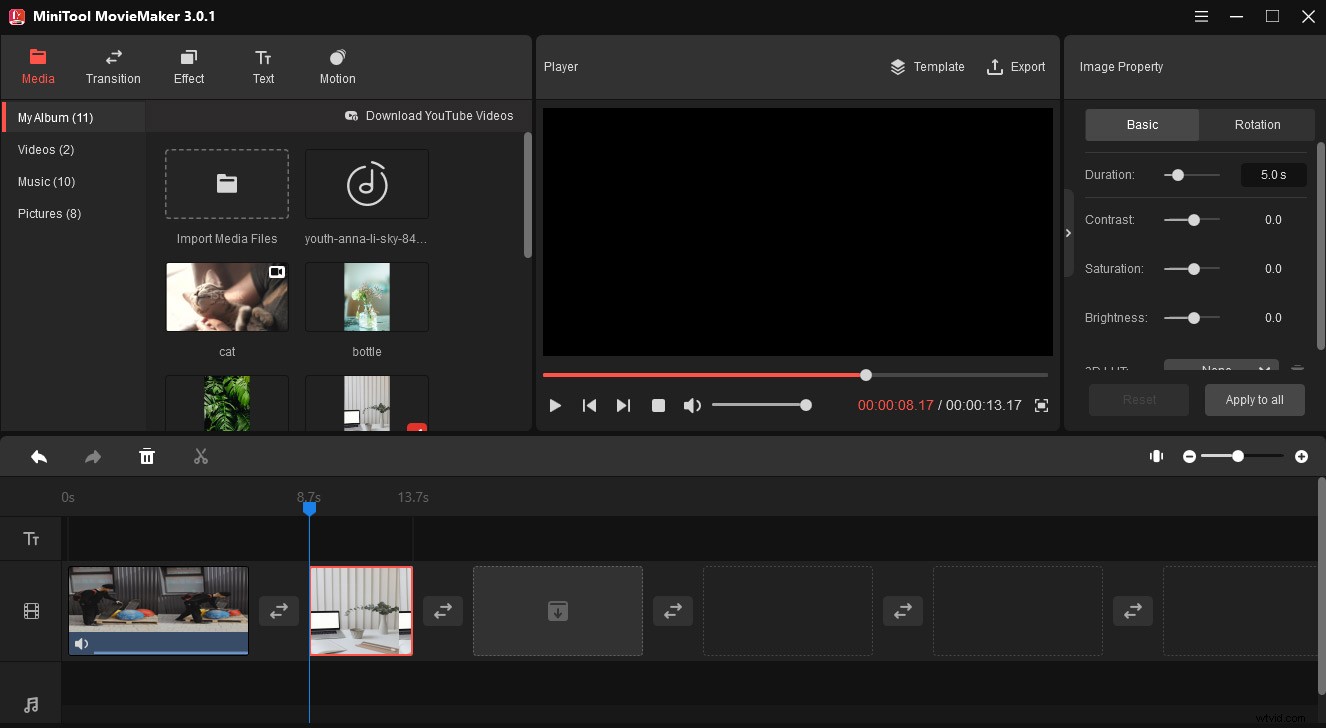Click the Export button

(1016, 67)
